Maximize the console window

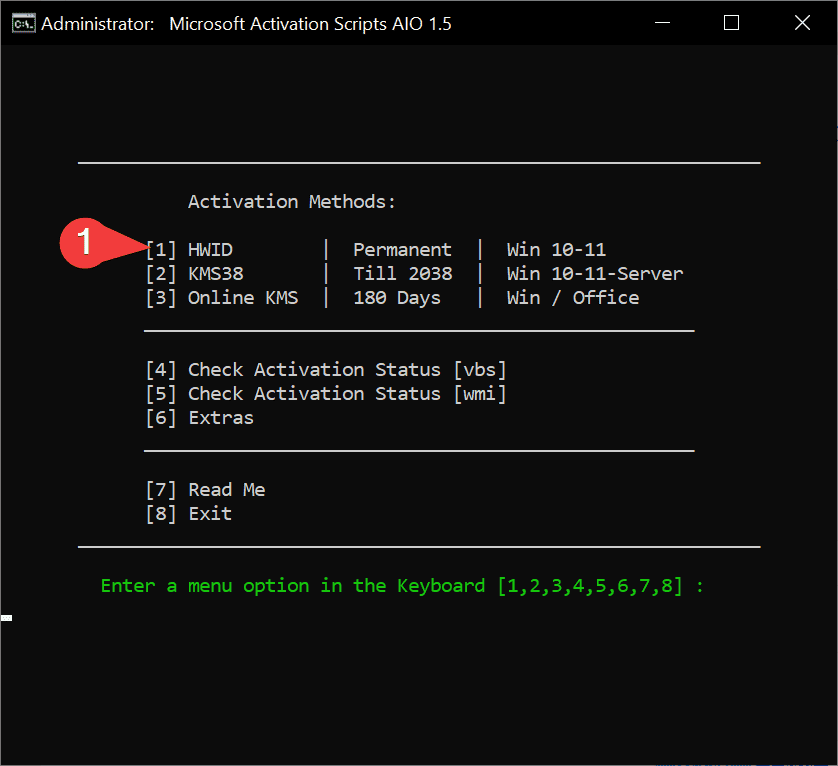[x=731, y=23]
